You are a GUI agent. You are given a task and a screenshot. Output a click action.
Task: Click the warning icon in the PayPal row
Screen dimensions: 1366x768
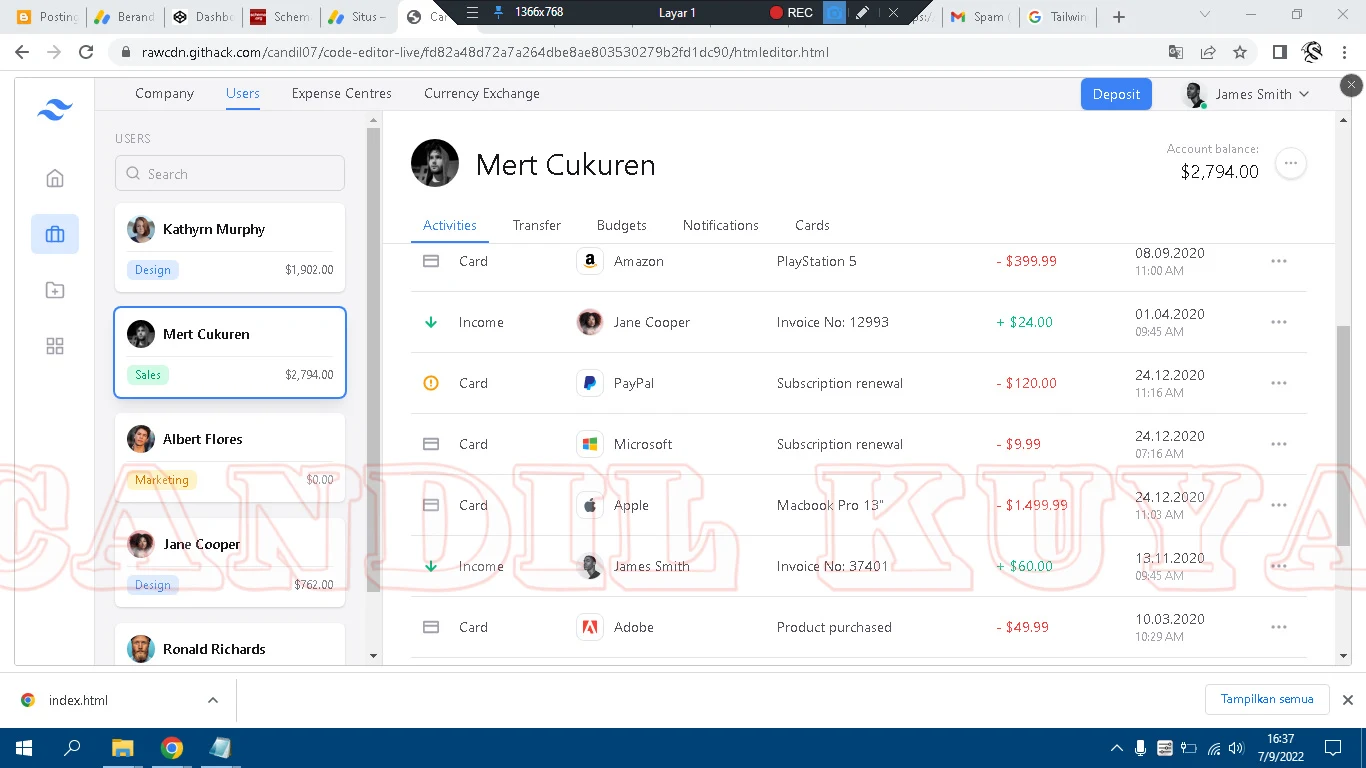(x=431, y=383)
